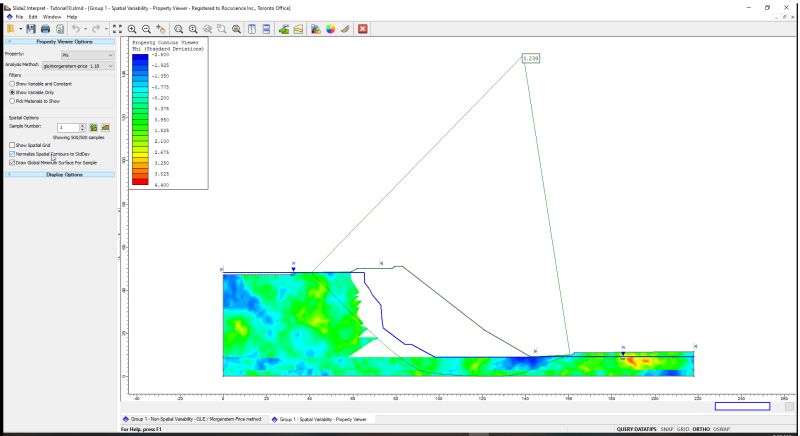This screenshot has height=436, width=800.
Task: Click the yellow chart icon beside Sample Number
Action: [106, 127]
